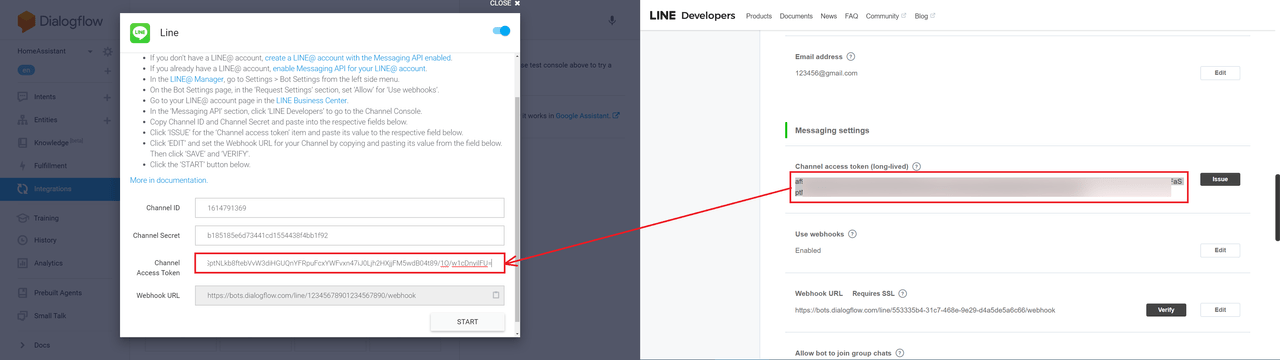Click the Small Talk icon

click(23, 315)
